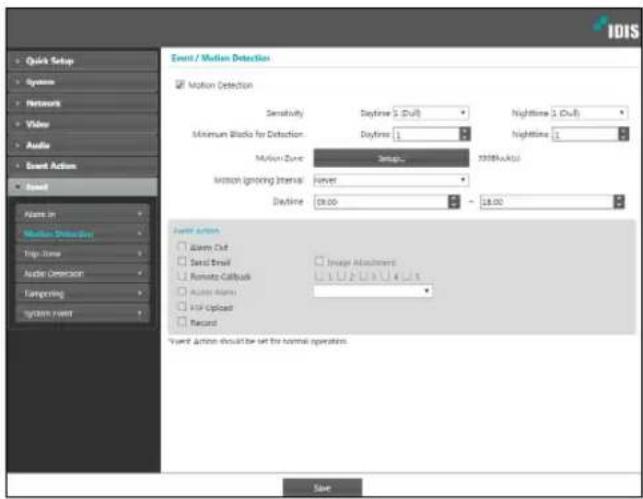Image resolution: width=643 pixels, height=499 pixels.
Task: Open the System menu section
Action: tap(82, 82)
